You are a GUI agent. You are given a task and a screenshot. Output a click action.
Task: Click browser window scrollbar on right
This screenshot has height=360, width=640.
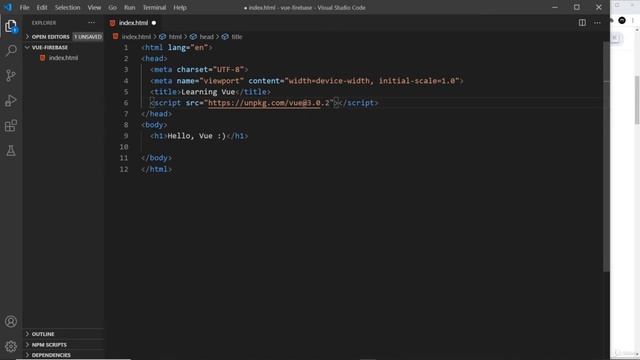coord(637,100)
